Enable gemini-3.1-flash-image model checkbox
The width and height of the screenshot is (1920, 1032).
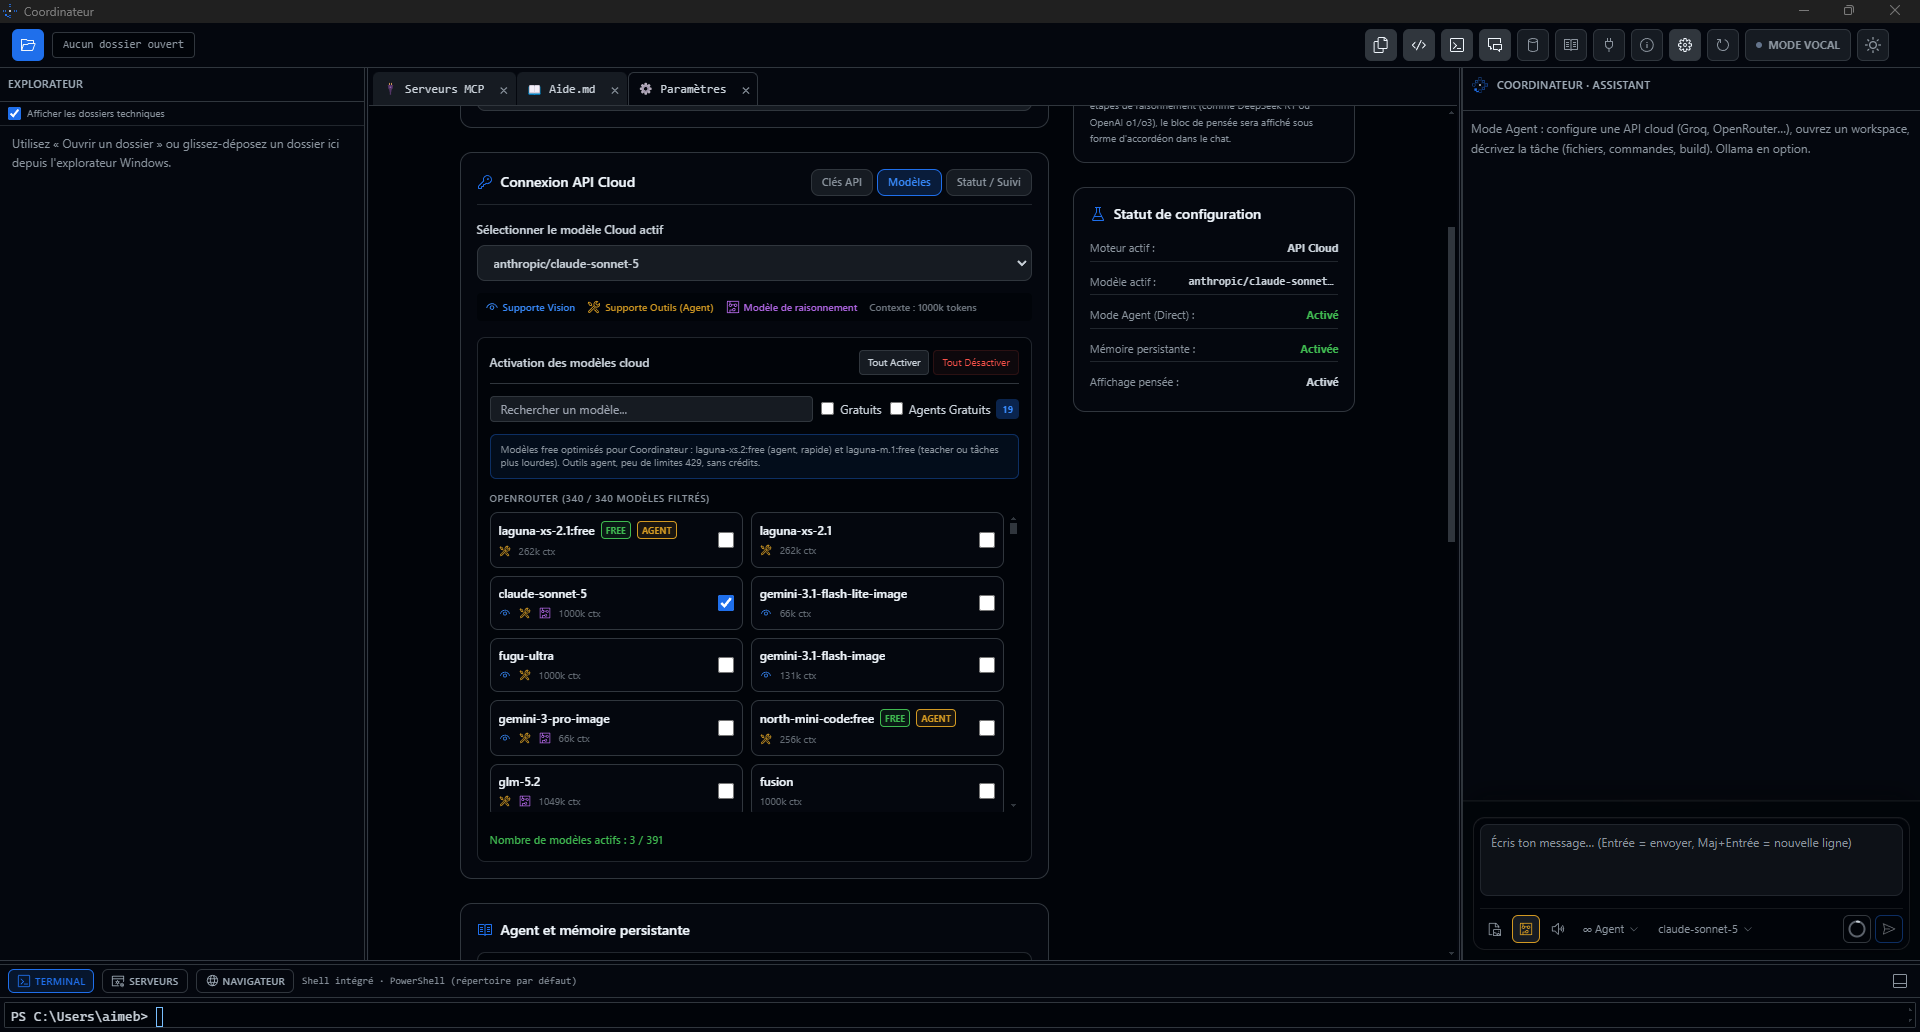click(x=987, y=665)
